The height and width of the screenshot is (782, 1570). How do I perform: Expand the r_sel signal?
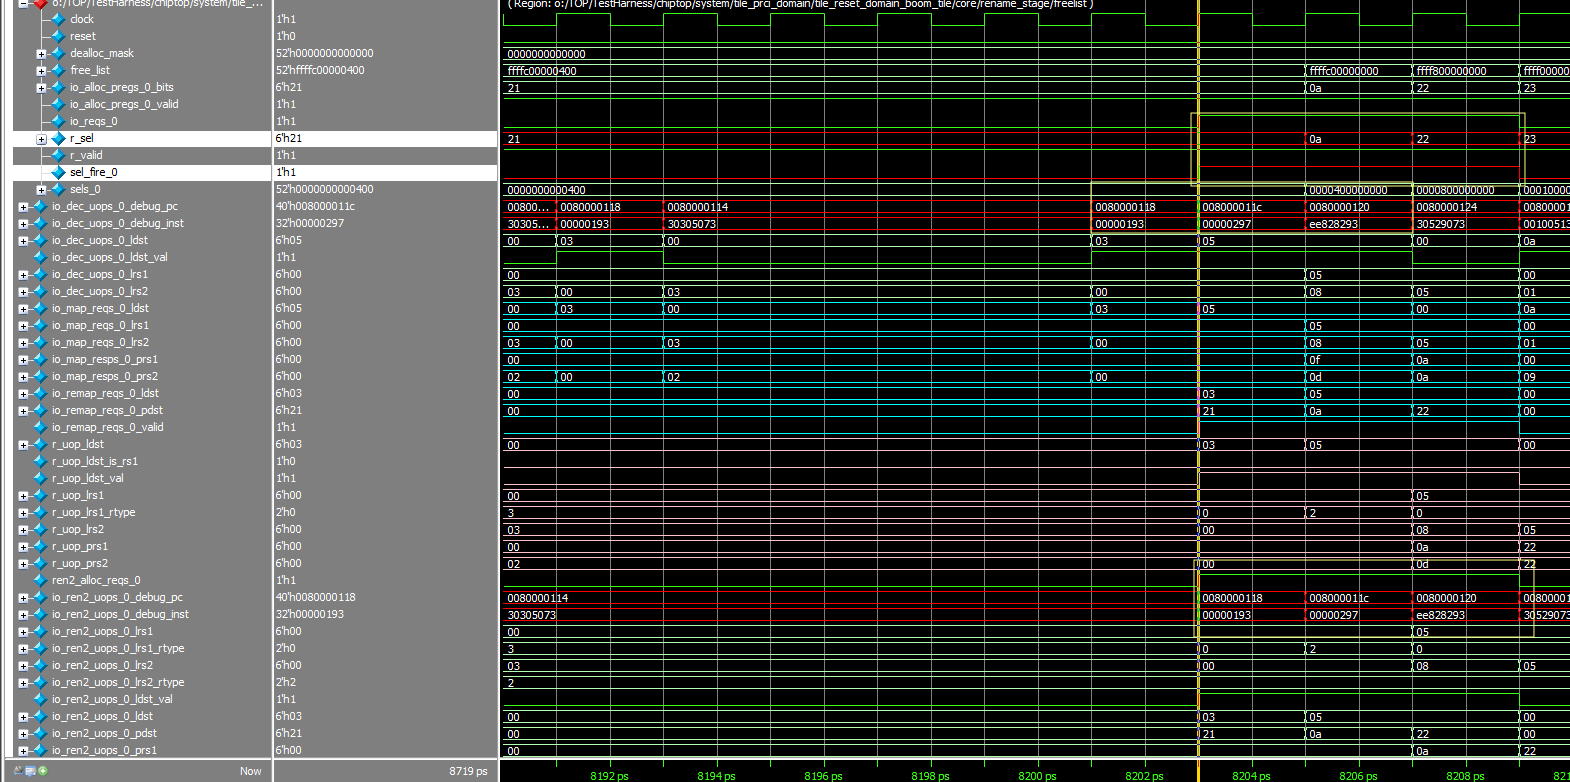[x=41, y=139]
